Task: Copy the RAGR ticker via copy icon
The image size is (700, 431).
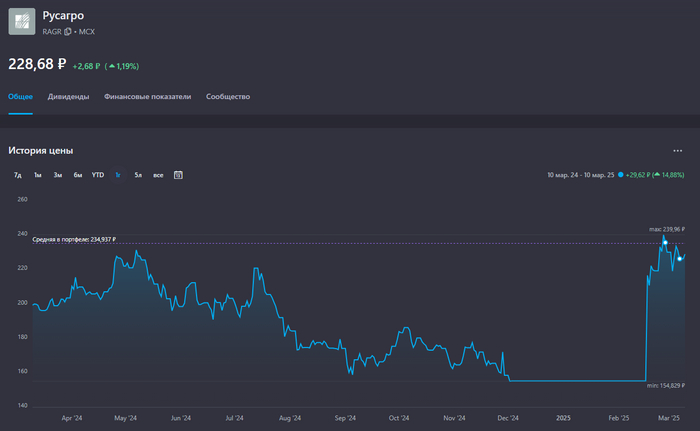Action: [67, 32]
